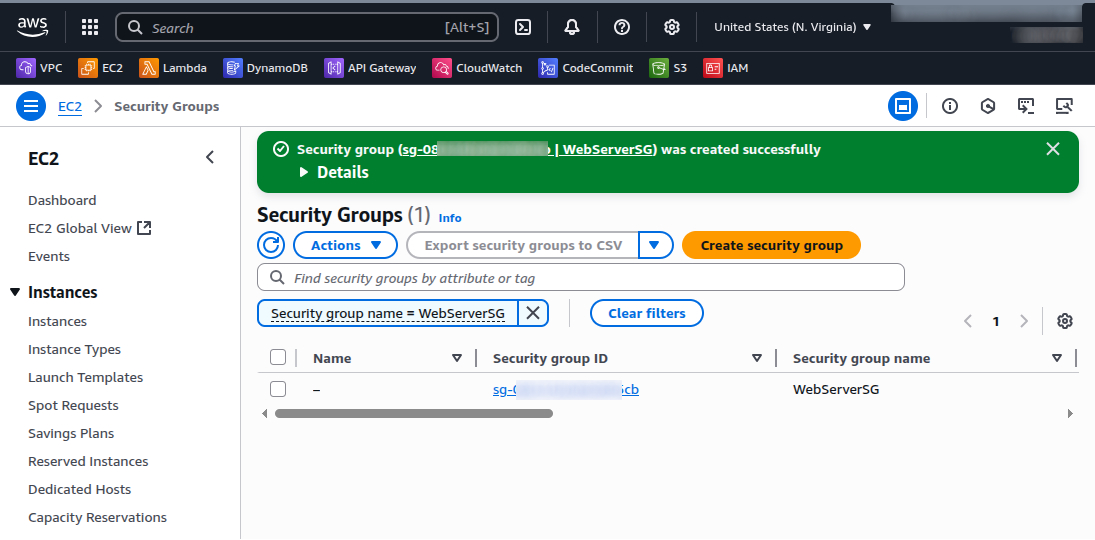Open the export options dropdown arrow

(655, 245)
